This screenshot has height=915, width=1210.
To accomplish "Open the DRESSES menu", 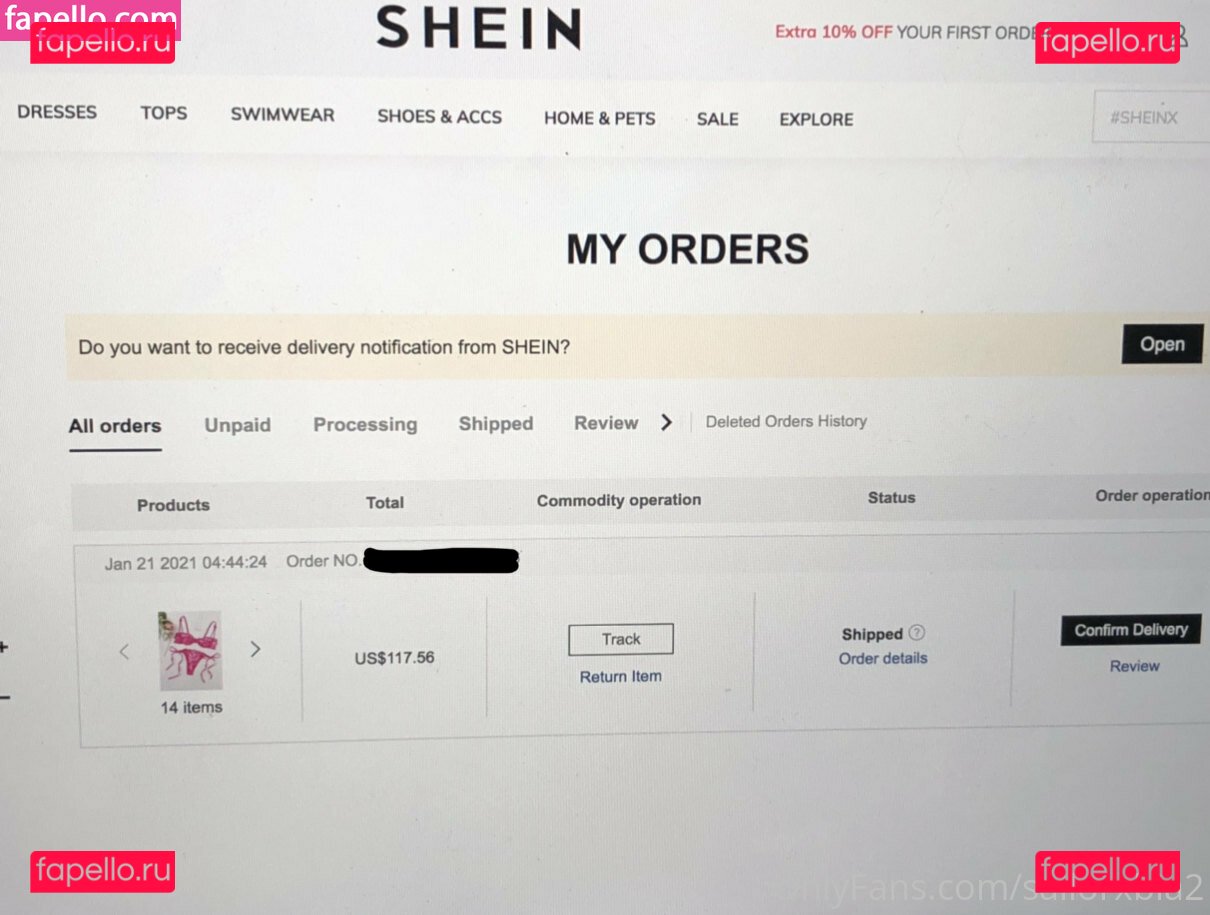I will point(57,112).
